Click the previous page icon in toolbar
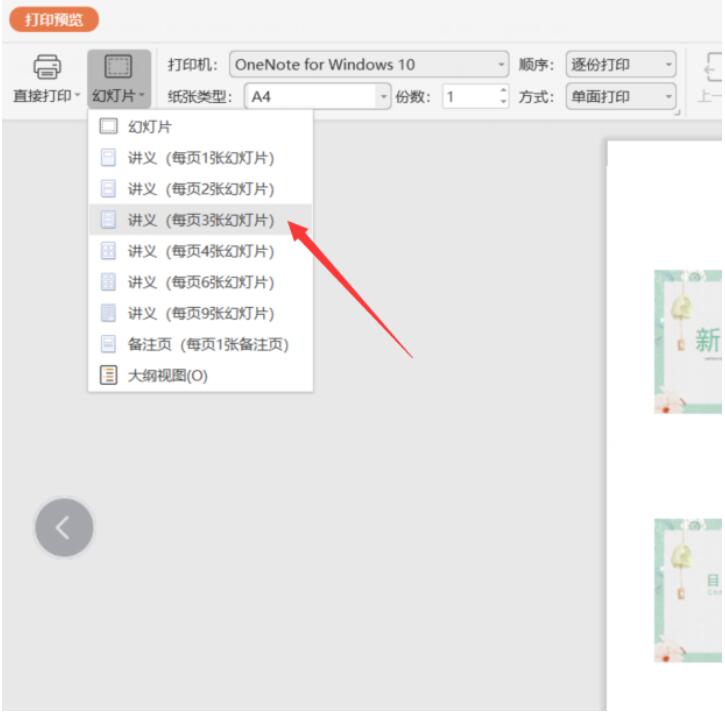725x712 pixels. point(713,68)
